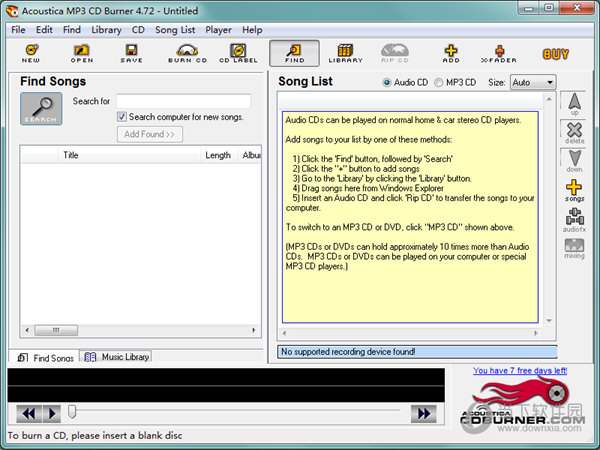This screenshot has height=450, width=600.
Task: Open the Edit menu
Action: [44, 30]
